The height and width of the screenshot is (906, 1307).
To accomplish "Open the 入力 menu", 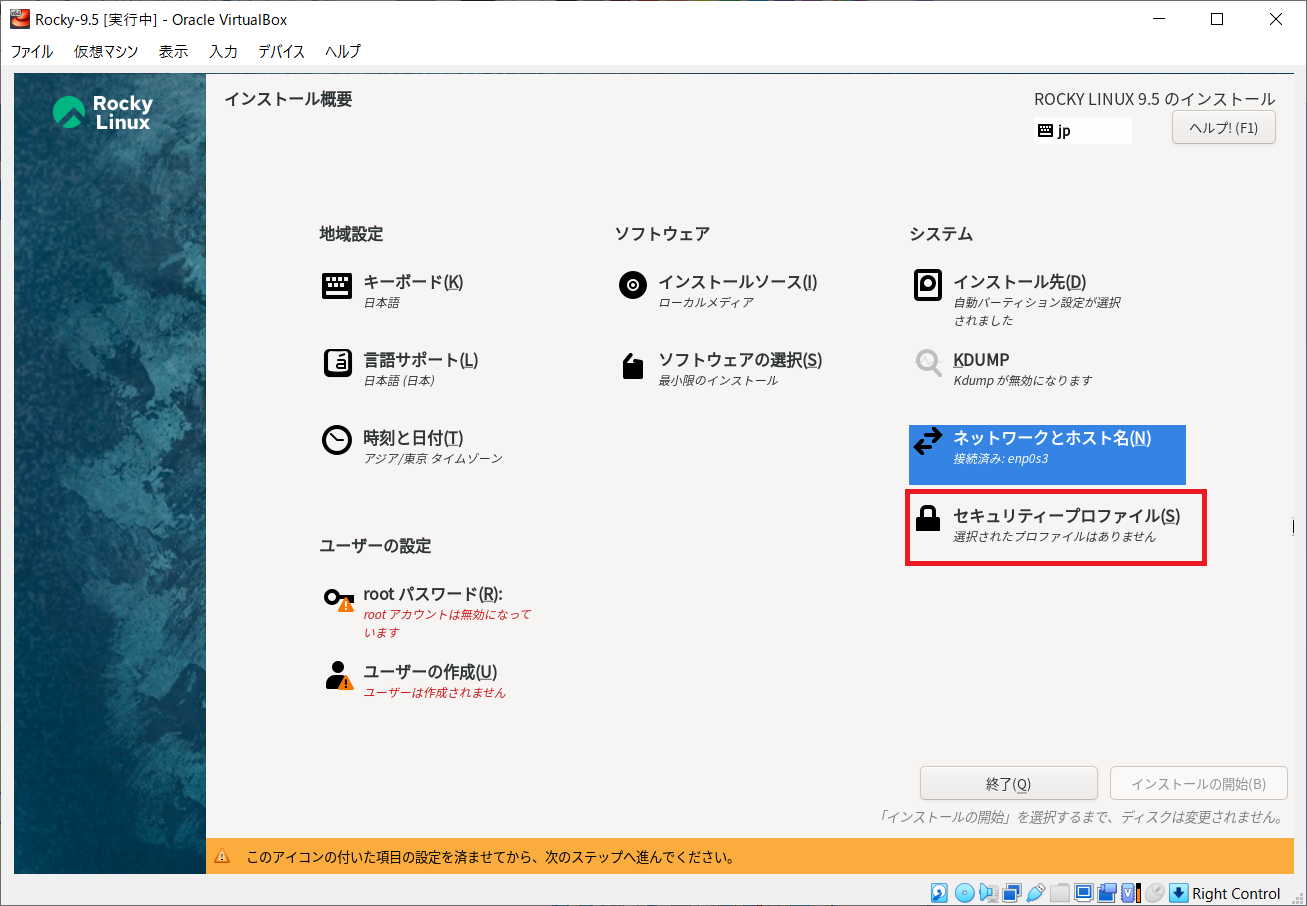I will tap(223, 51).
